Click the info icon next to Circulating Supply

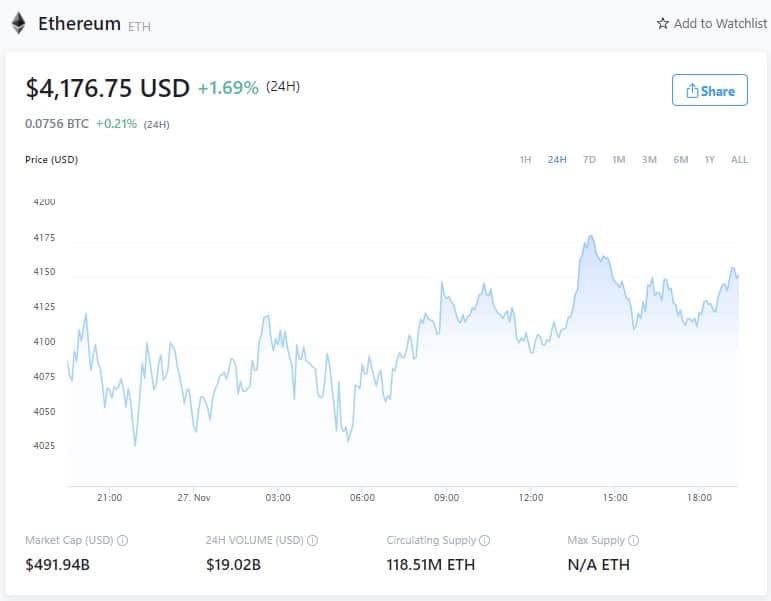click(x=484, y=540)
